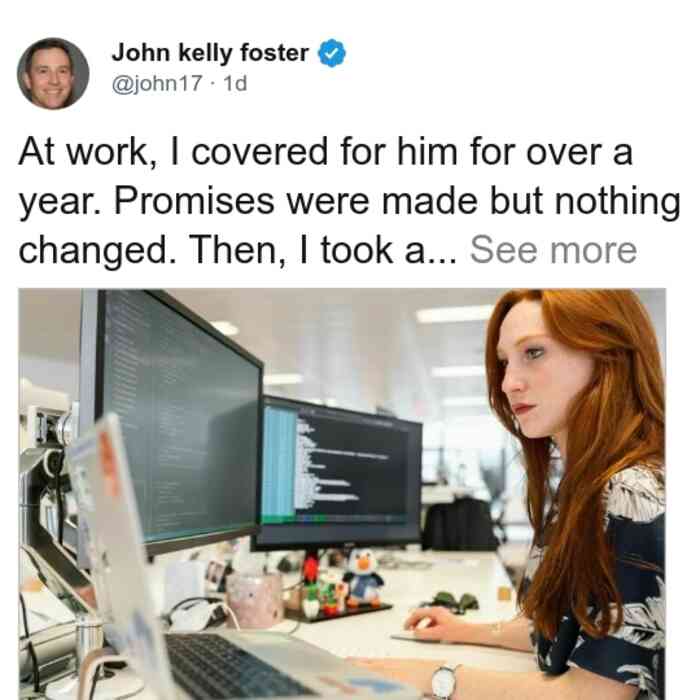Open the 1d timestamp of the post

pos(235,83)
